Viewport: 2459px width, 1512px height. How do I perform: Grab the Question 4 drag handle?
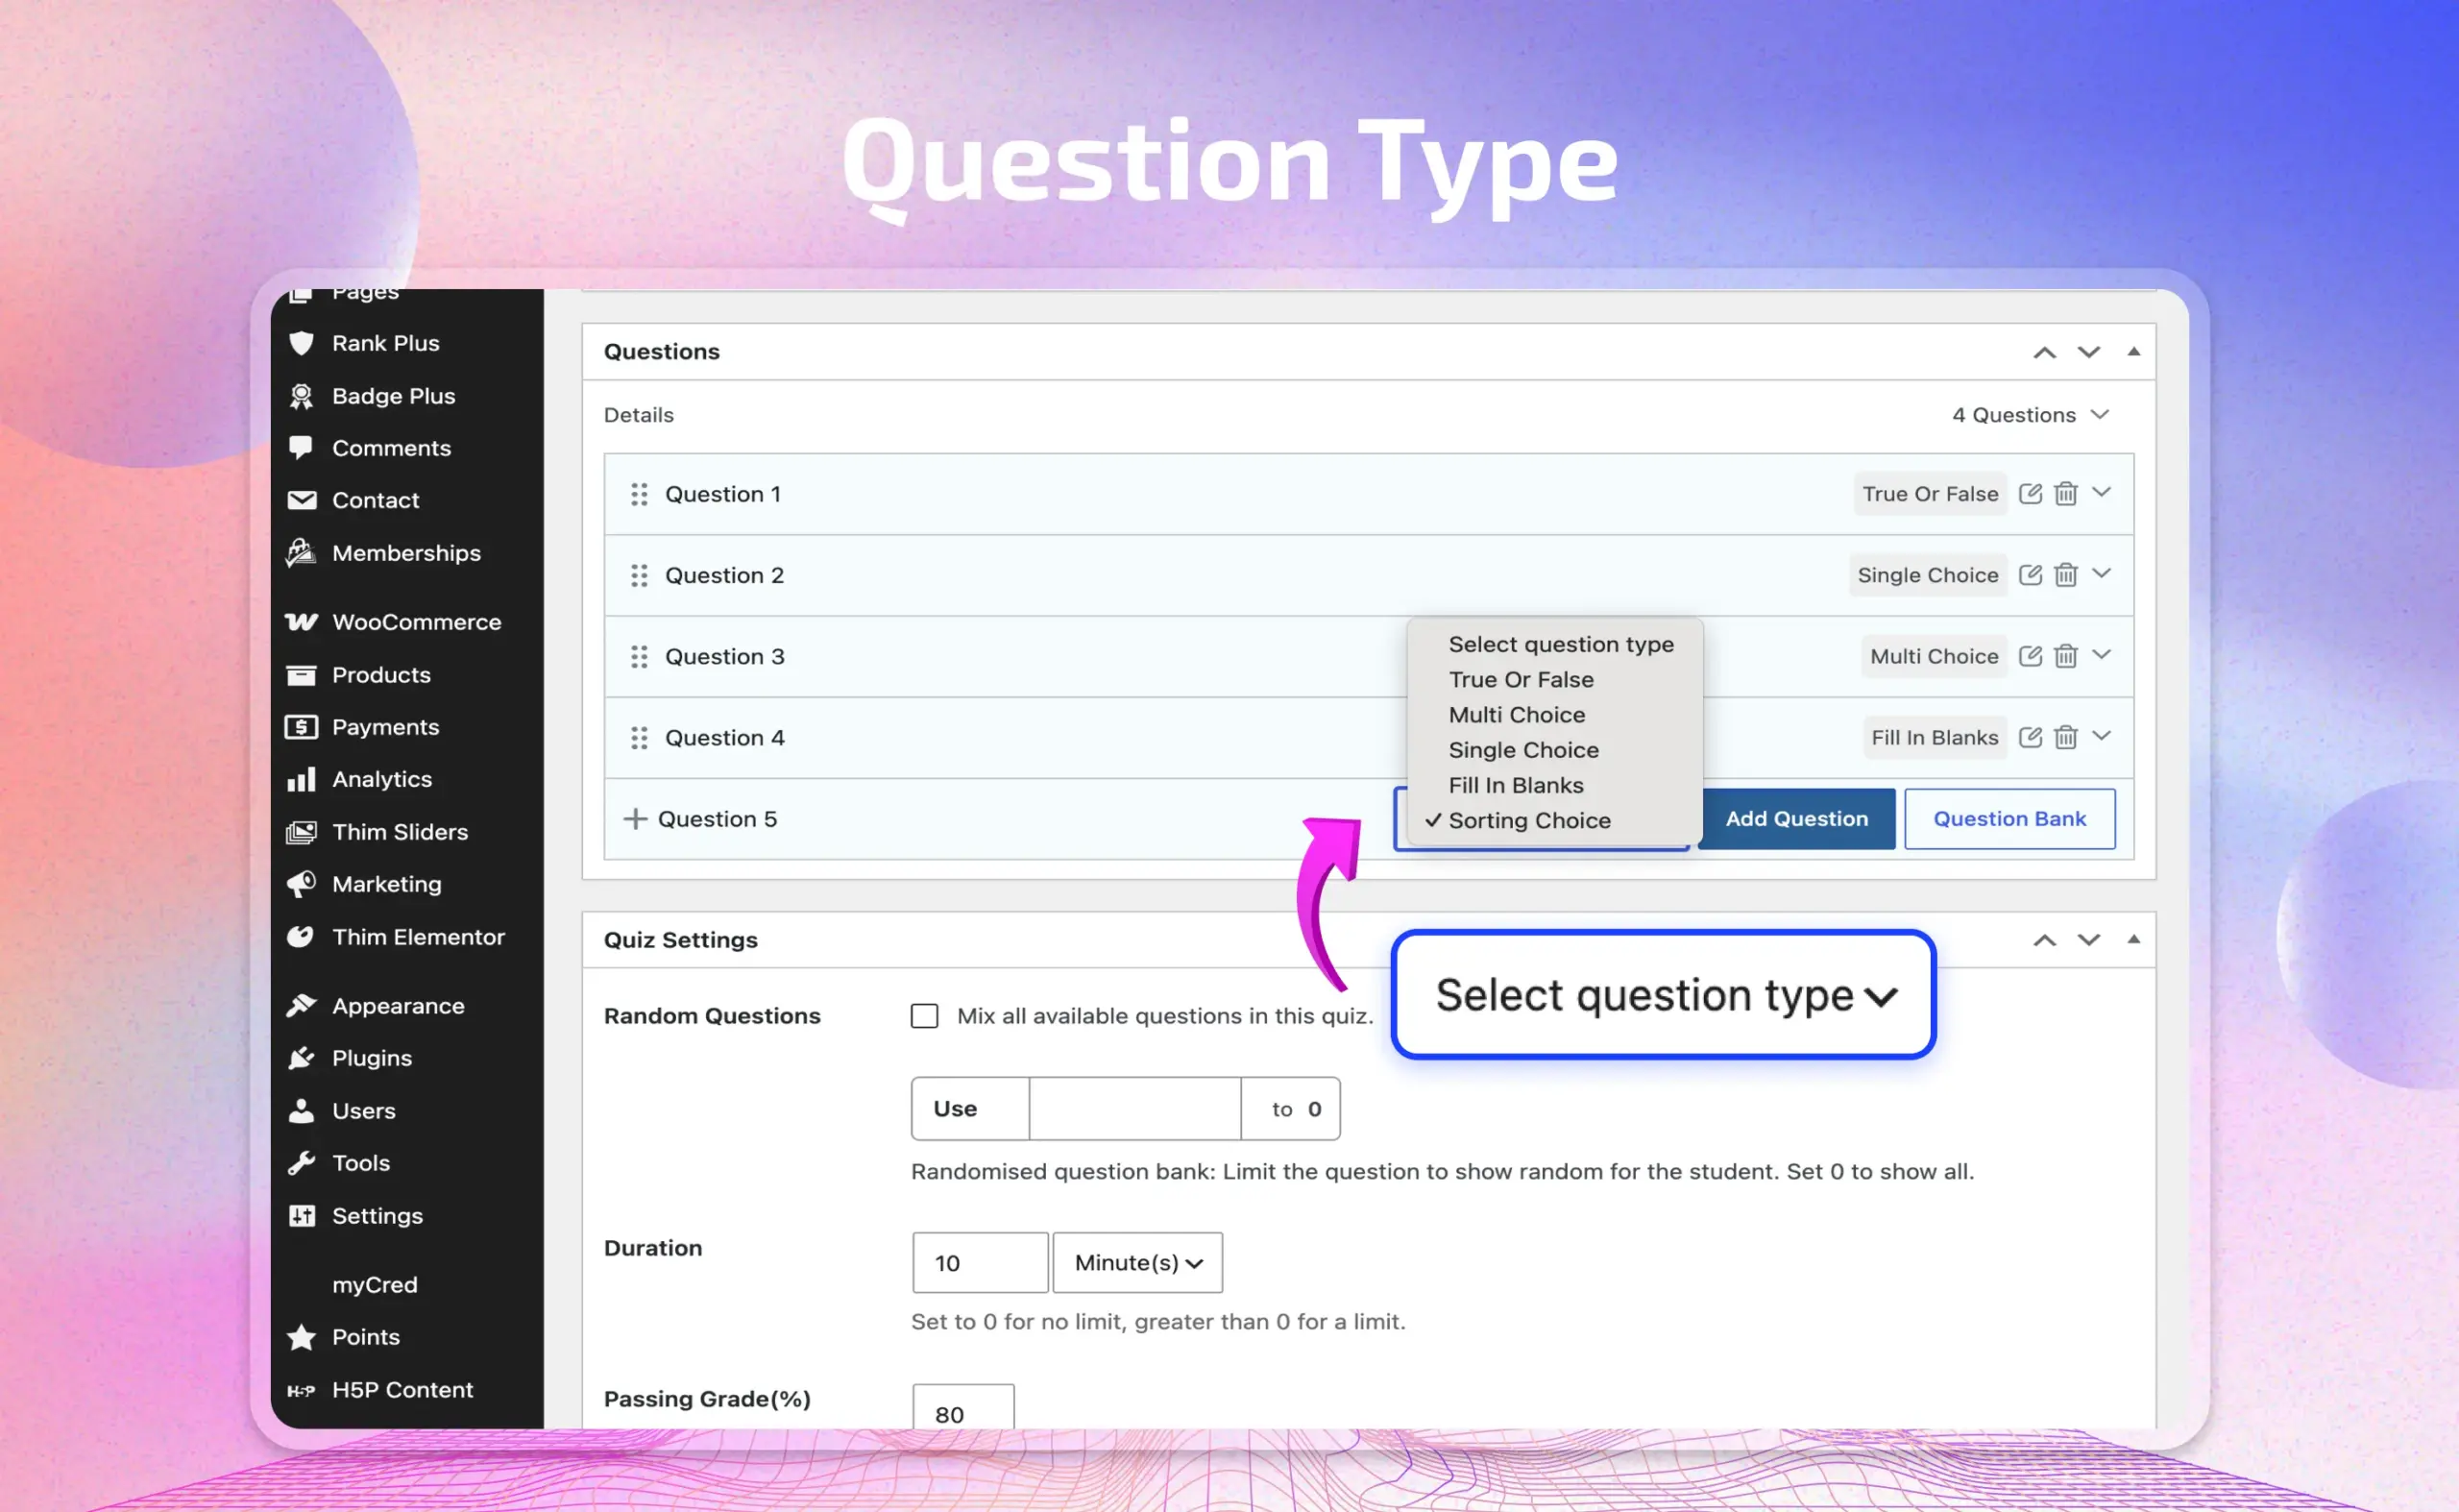pyautogui.click(x=639, y=738)
